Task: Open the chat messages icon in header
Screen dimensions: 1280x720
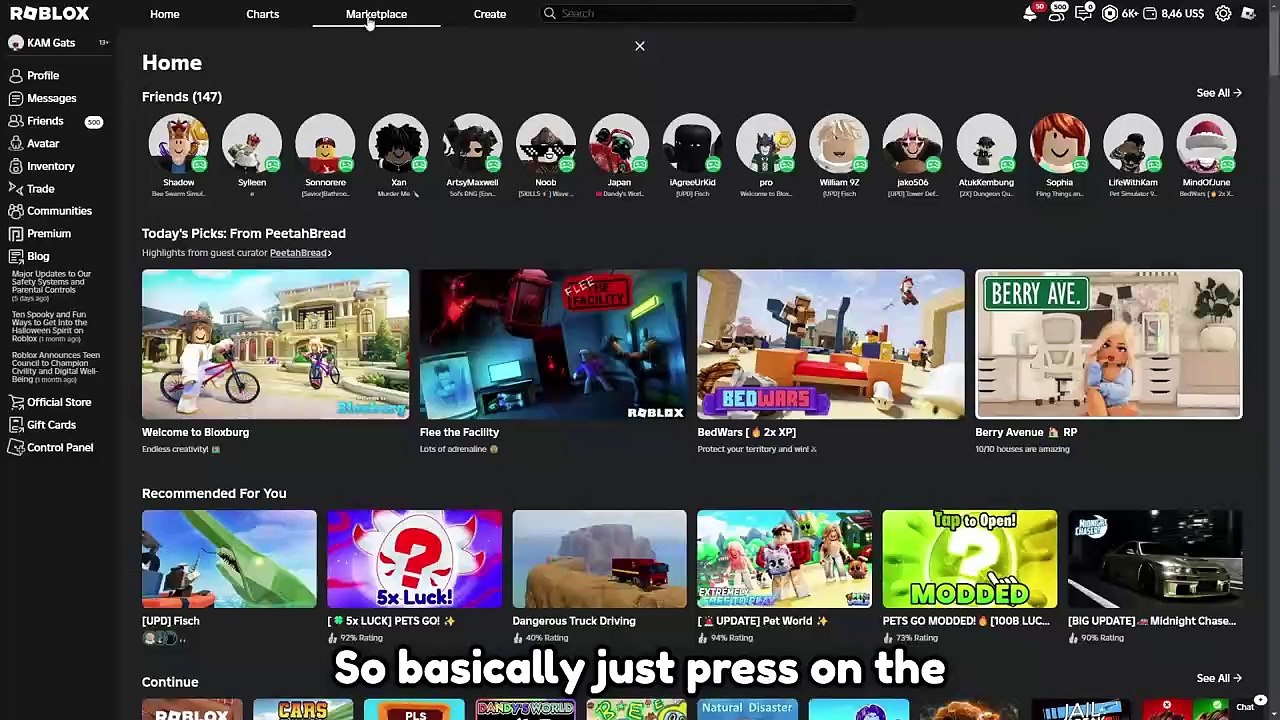Action: click(1084, 13)
